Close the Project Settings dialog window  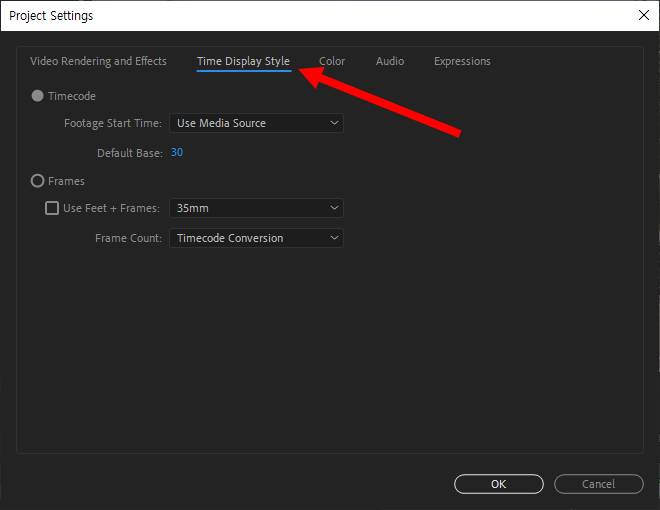tap(644, 16)
